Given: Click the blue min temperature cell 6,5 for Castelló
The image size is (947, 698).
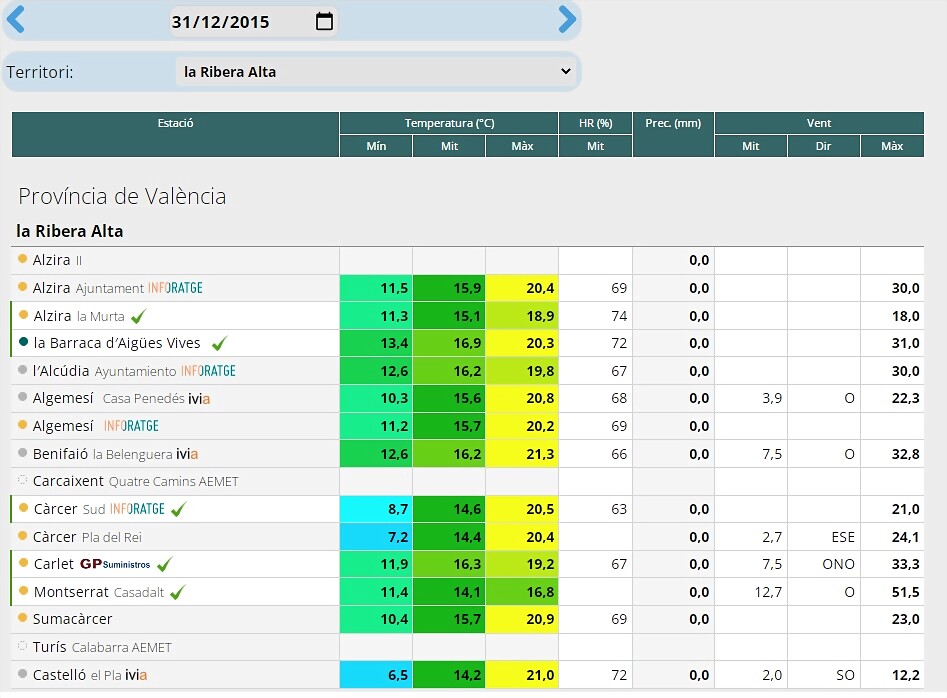Looking at the screenshot, I should point(376,674).
